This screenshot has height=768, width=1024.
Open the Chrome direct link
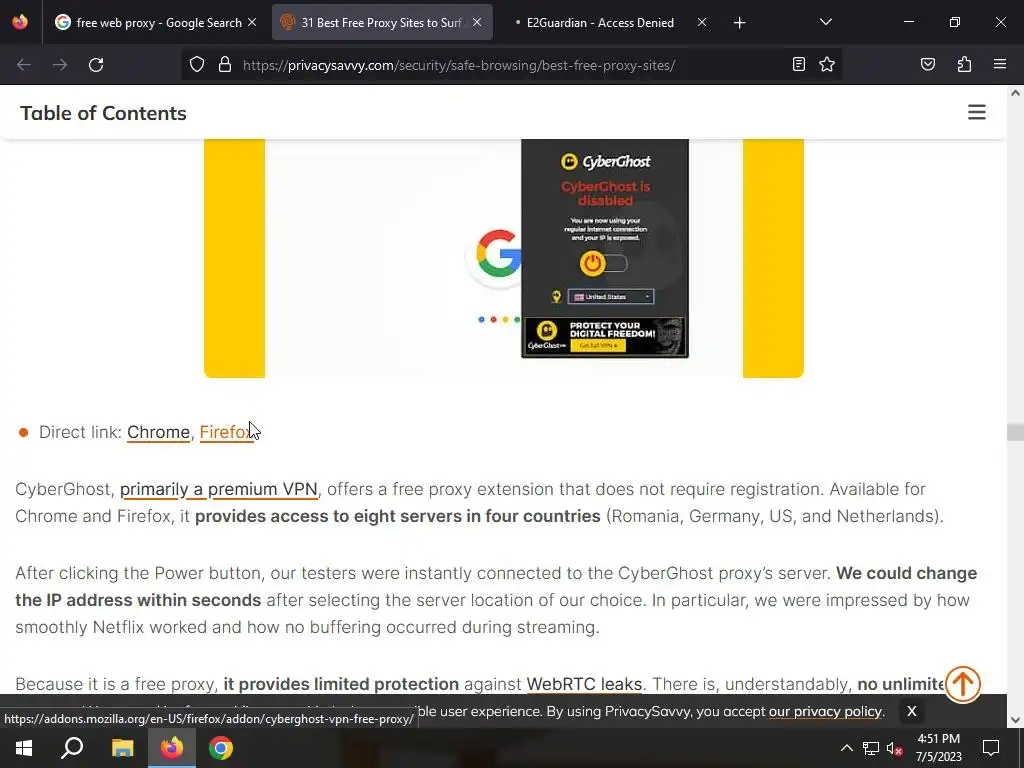pyautogui.click(x=158, y=432)
